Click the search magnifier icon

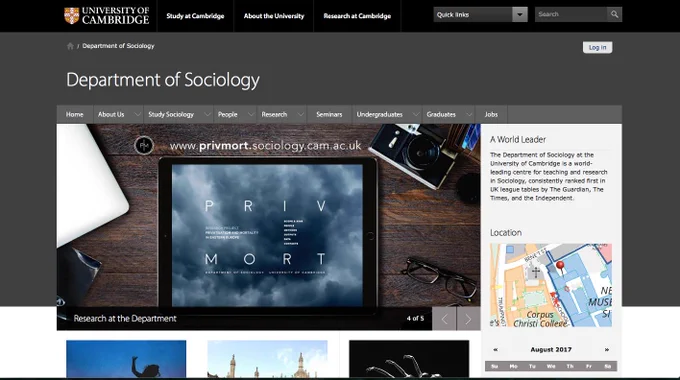pyautogui.click(x=615, y=14)
